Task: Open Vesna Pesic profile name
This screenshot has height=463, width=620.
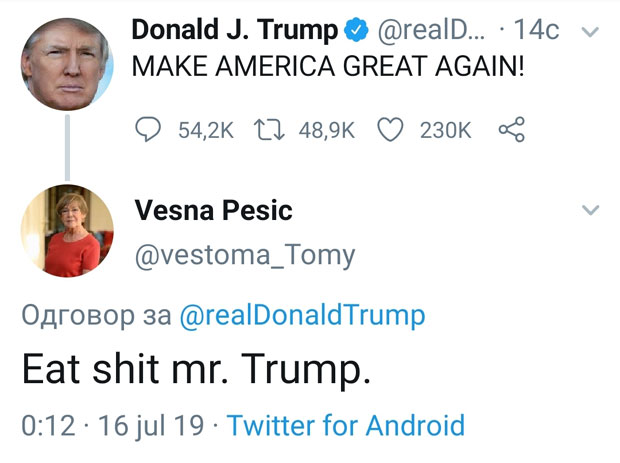Action: [x=213, y=210]
